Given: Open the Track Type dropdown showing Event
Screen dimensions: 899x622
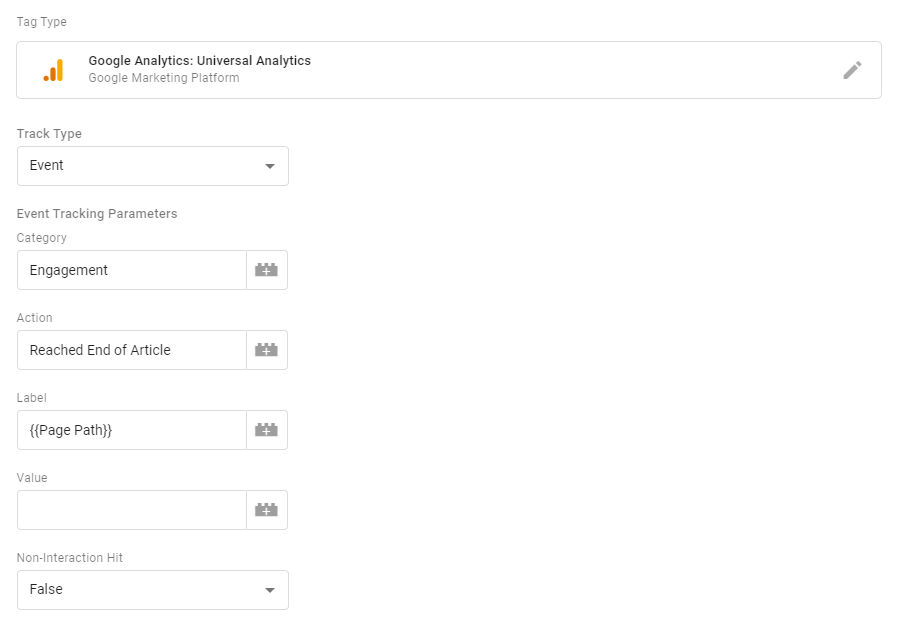Looking at the screenshot, I should click(x=153, y=166).
